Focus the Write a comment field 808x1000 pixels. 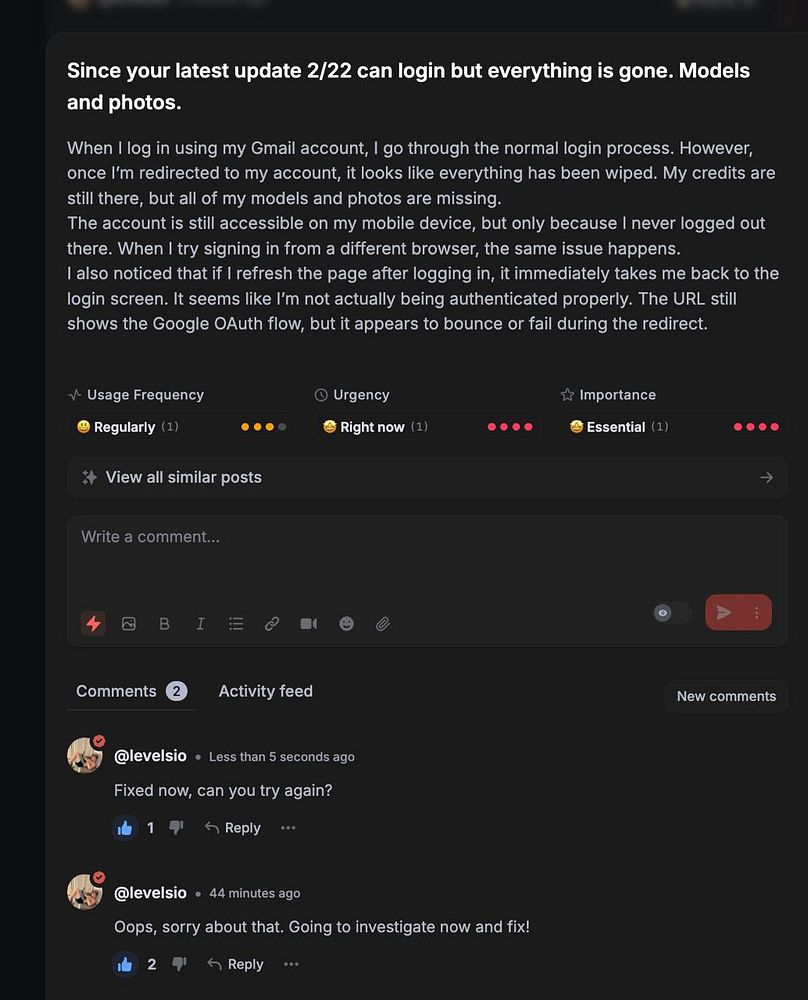click(x=427, y=555)
